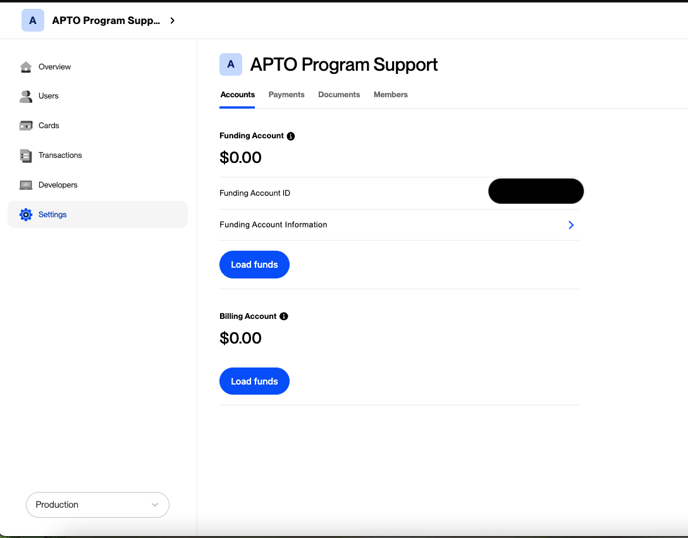This screenshot has height=538, width=688.
Task: Expand Funding Account Information chevron
Action: pos(571,225)
